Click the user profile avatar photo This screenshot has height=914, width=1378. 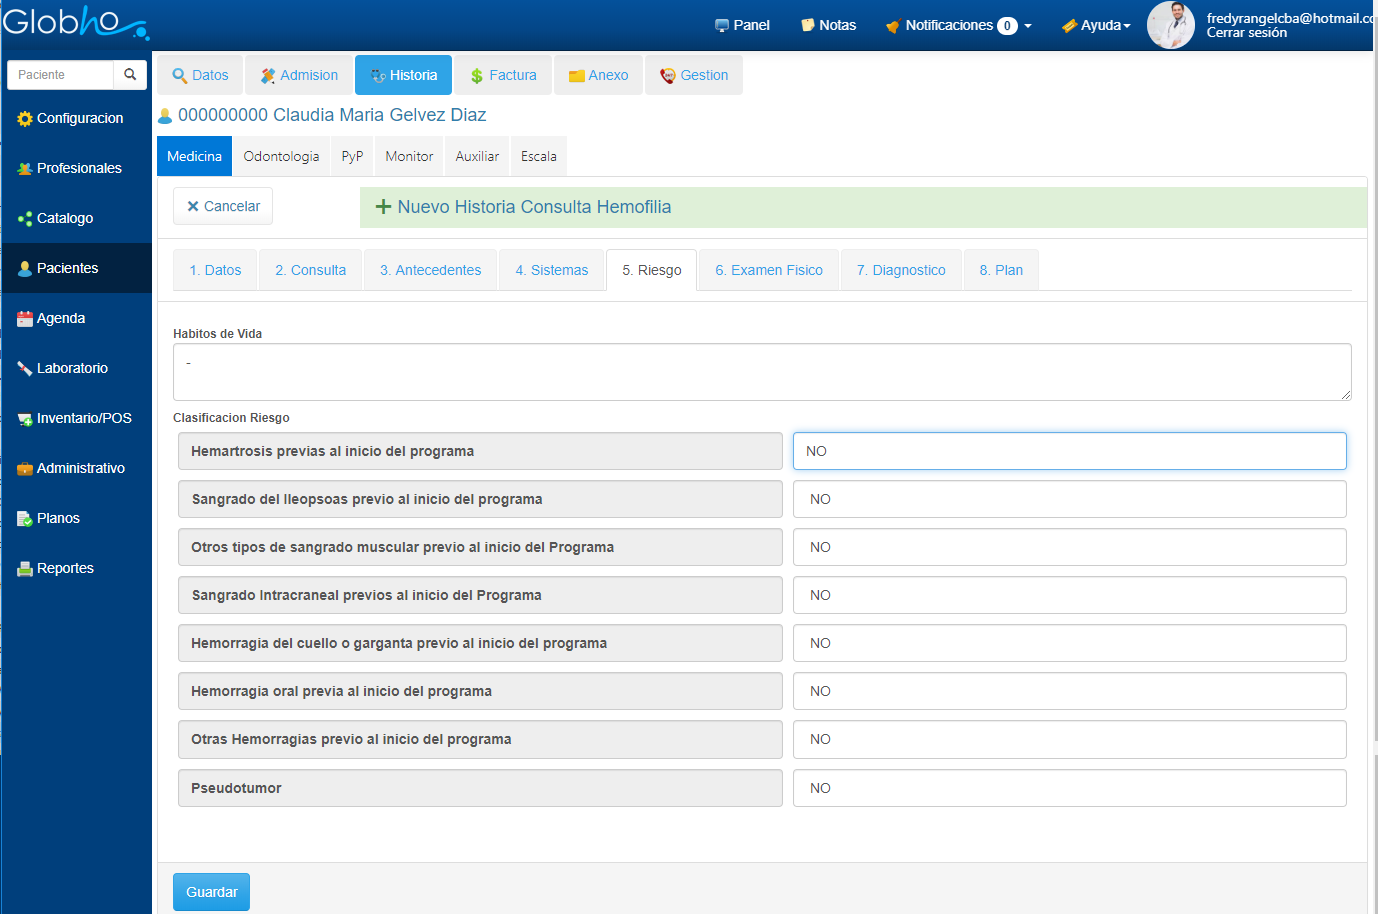1170,25
